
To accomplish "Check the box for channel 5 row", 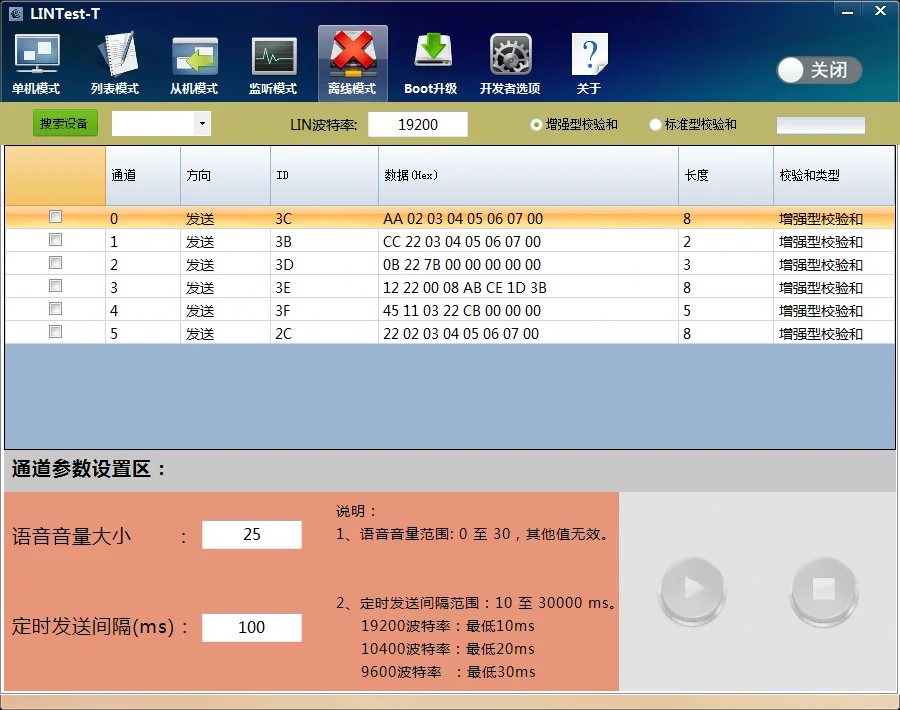I will click(55, 332).
